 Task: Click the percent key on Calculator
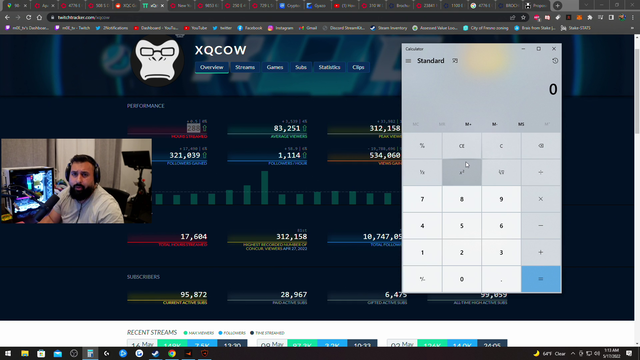pyautogui.click(x=422, y=146)
